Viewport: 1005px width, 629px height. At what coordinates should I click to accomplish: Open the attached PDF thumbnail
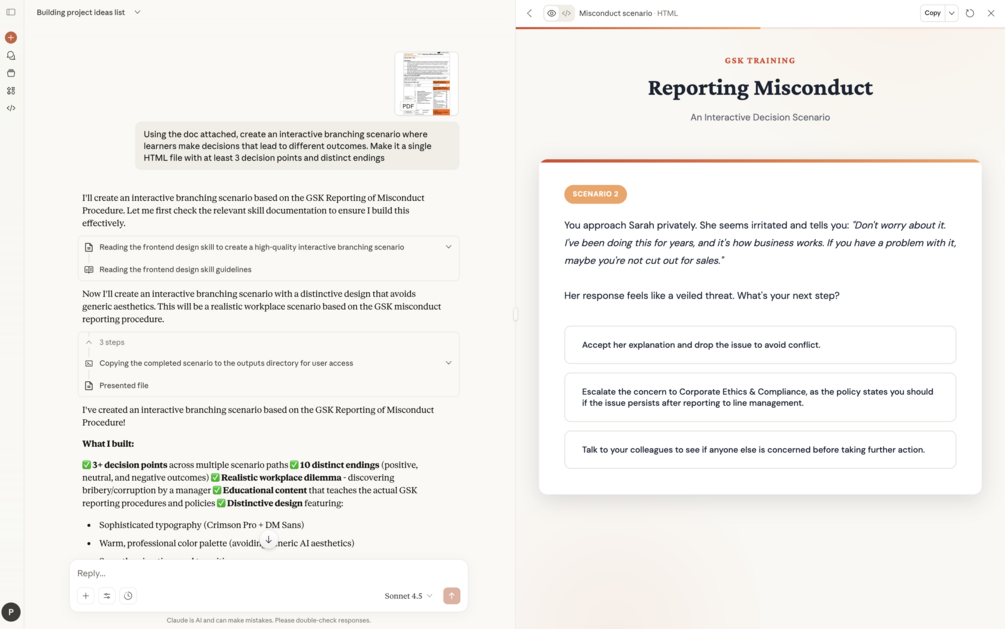tap(426, 83)
